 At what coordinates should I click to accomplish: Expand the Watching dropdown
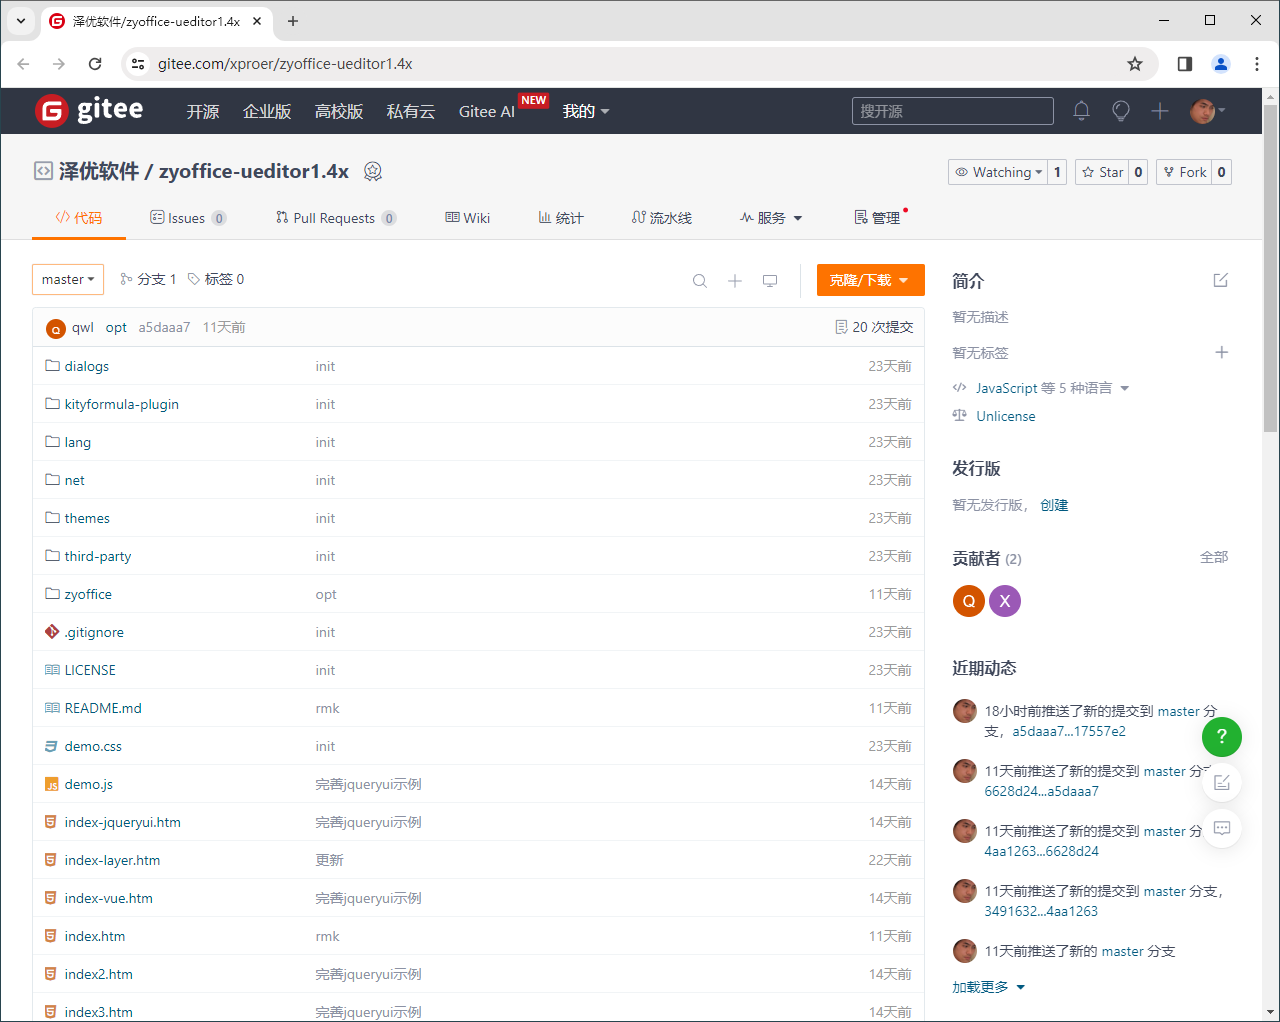click(997, 172)
